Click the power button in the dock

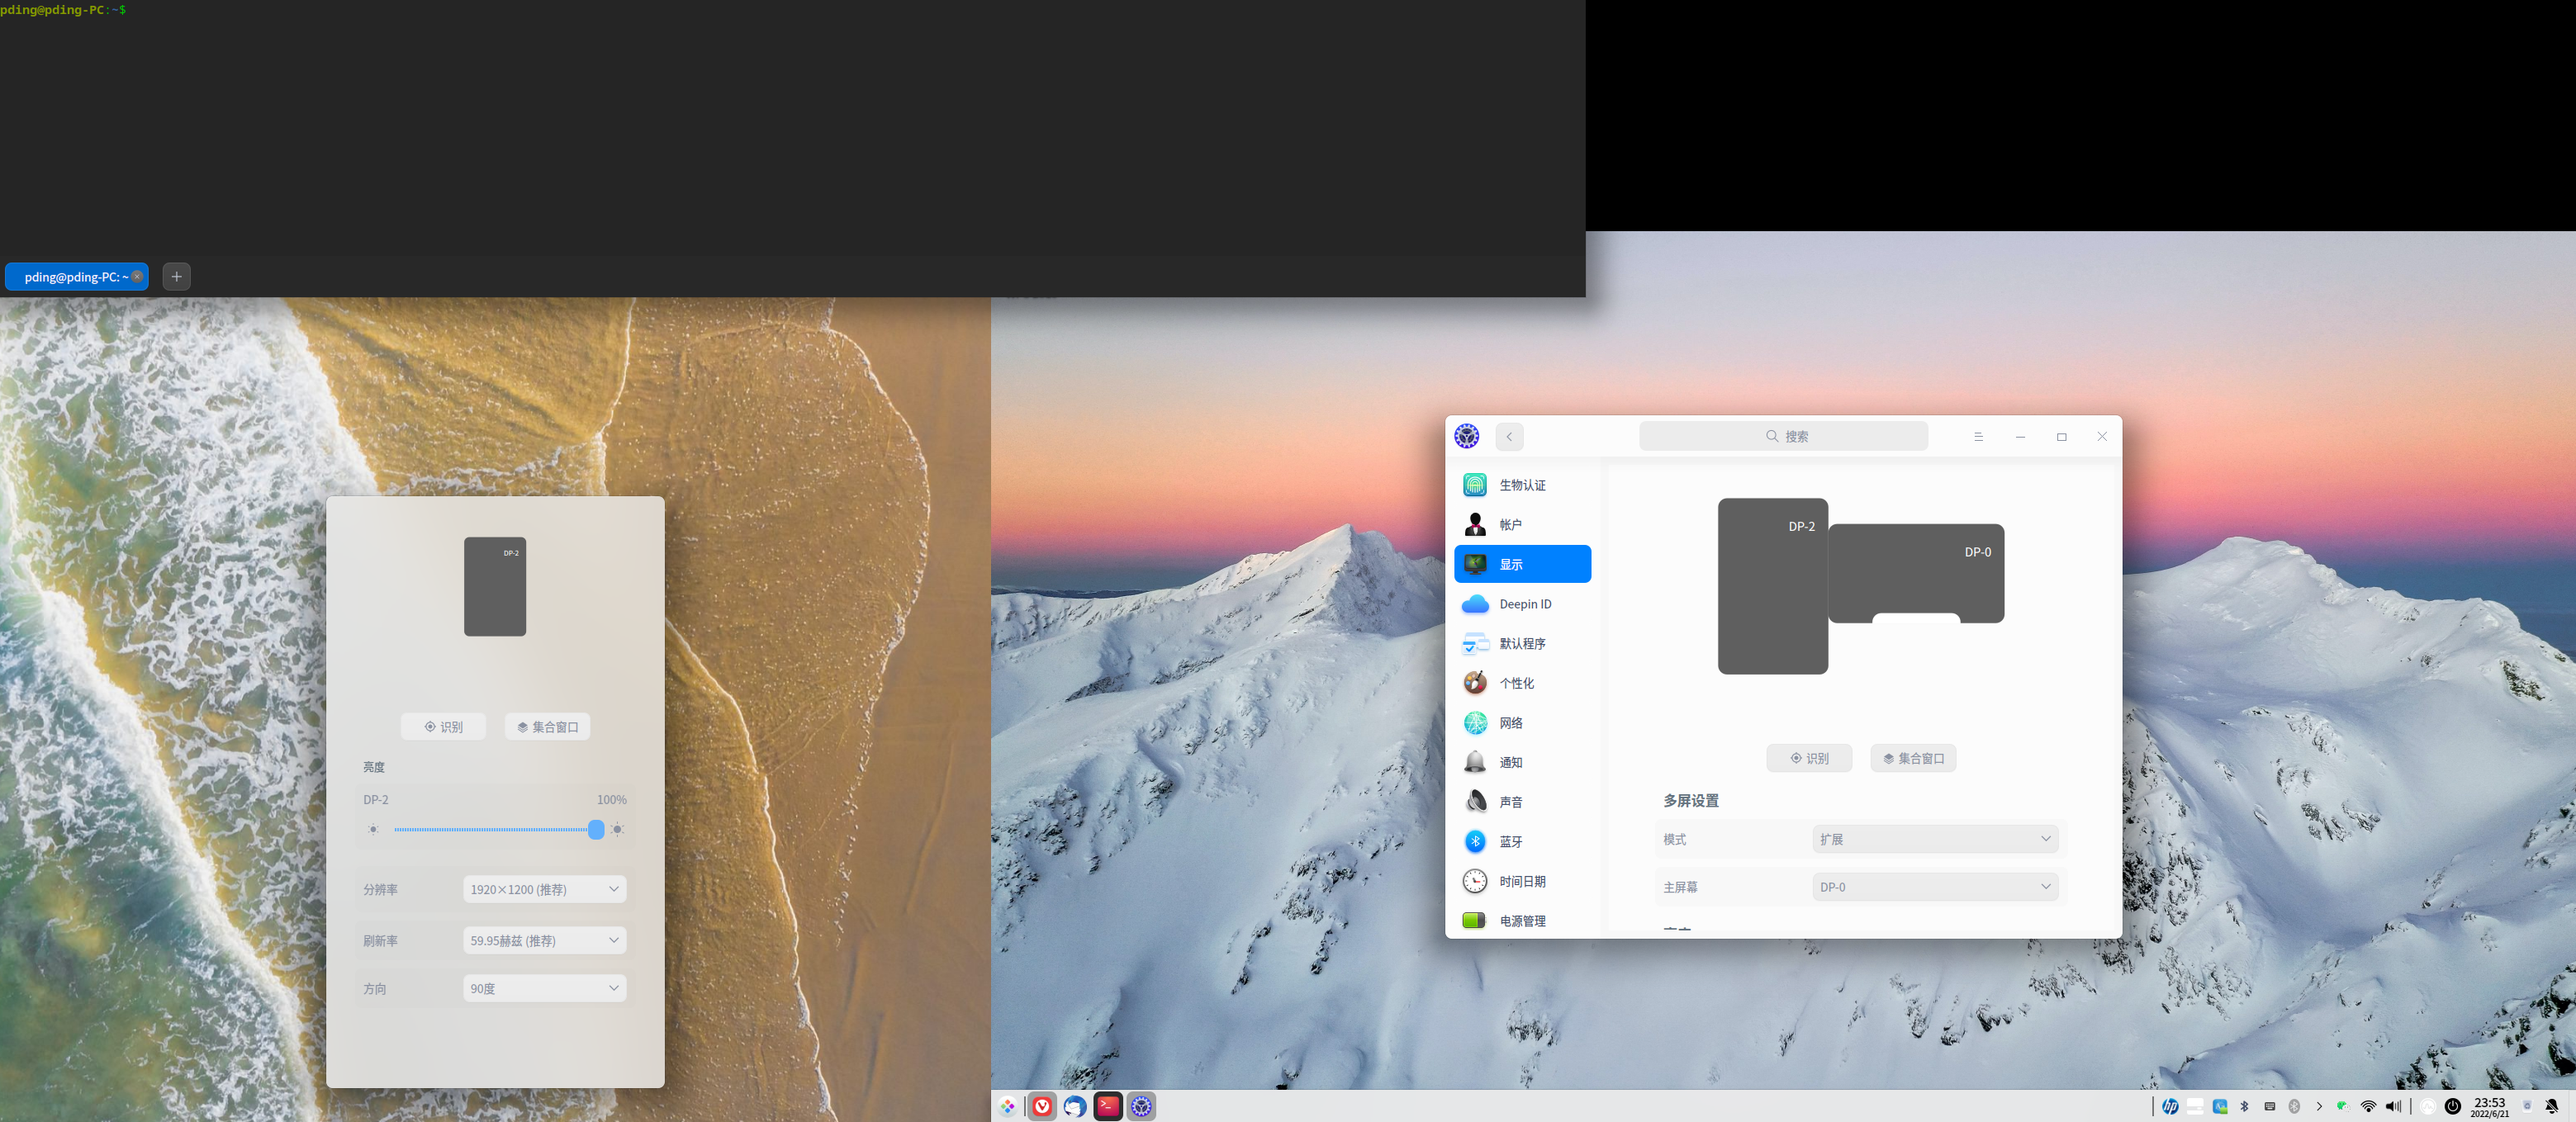point(2453,1106)
